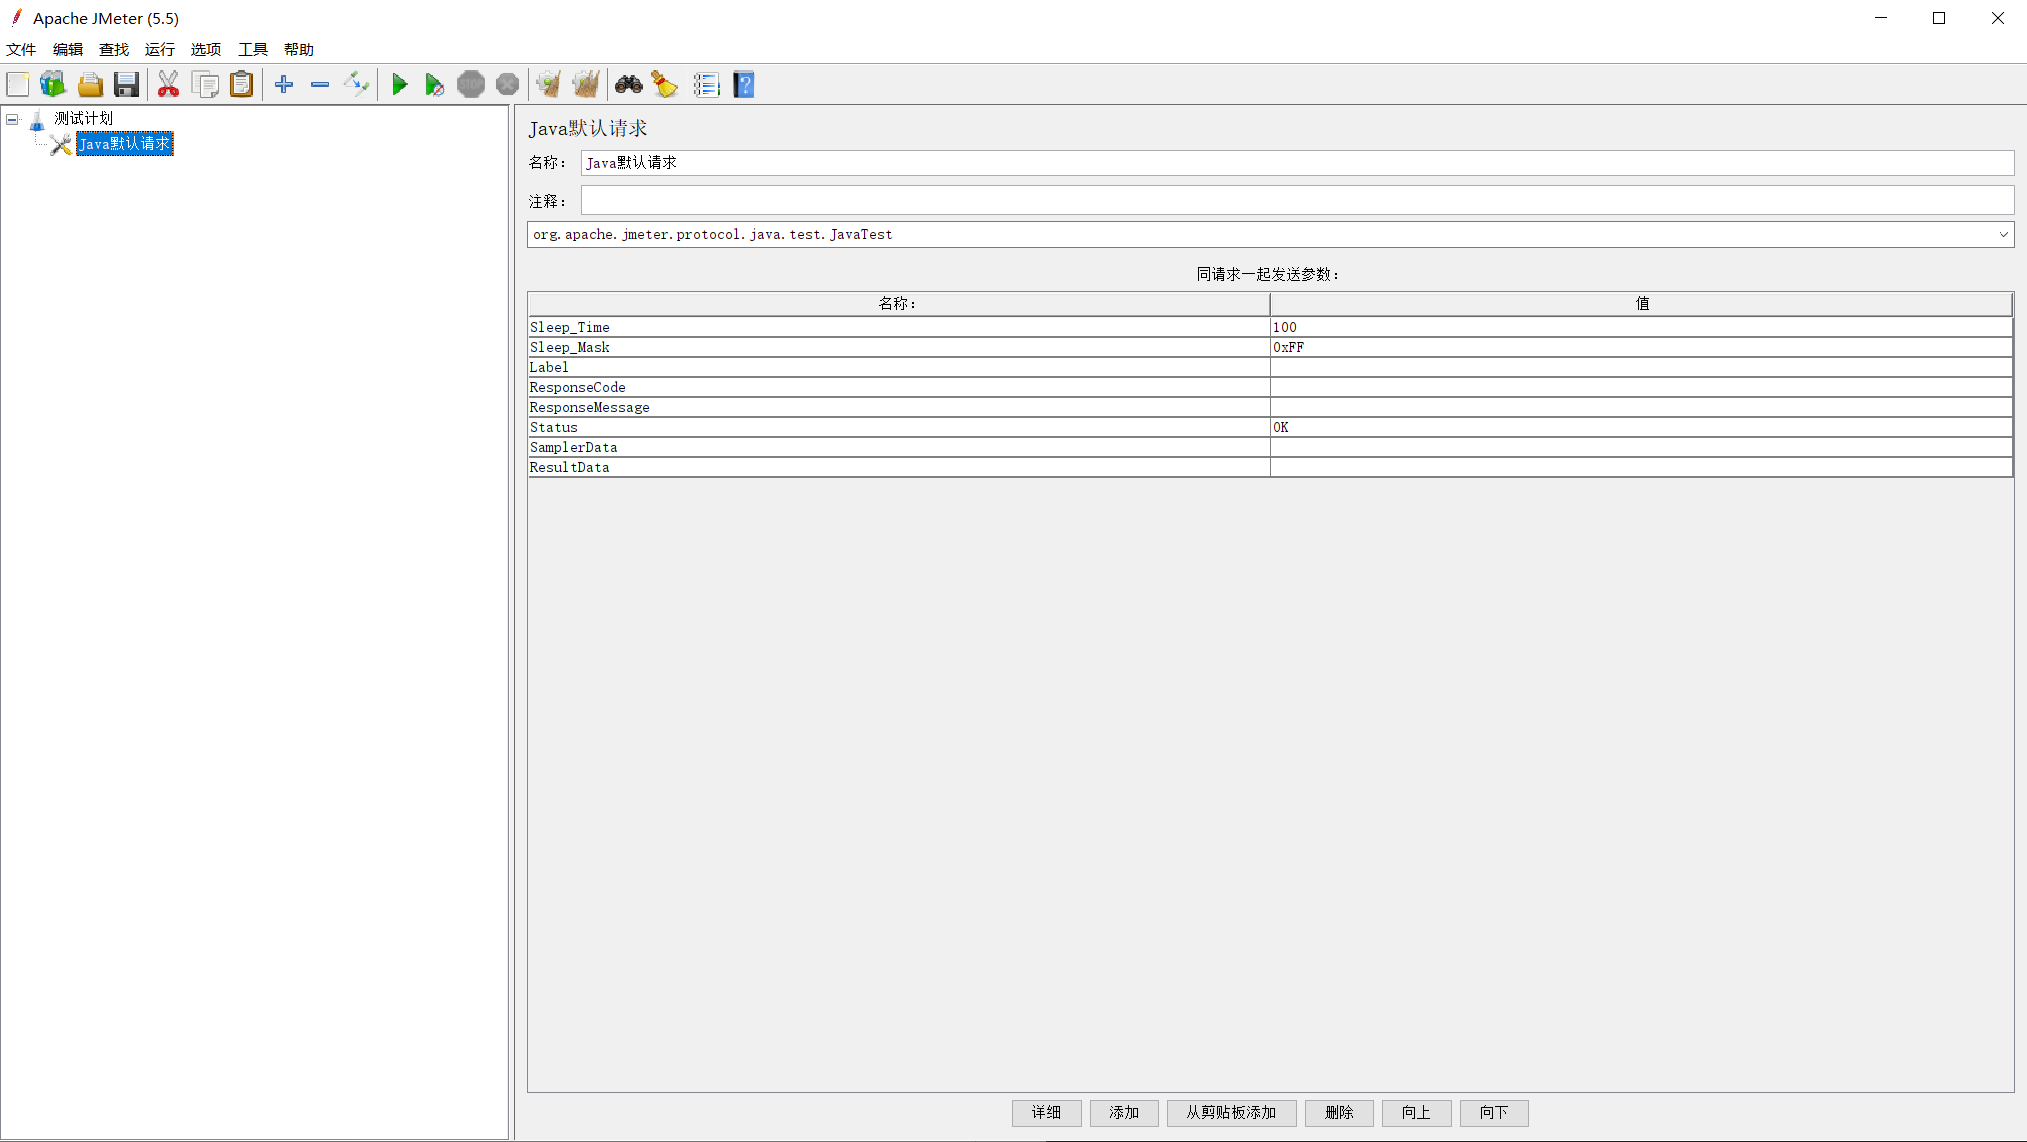Select the Sleep_Time parameter row
Image resolution: width=2027 pixels, height=1142 pixels.
point(1270,327)
